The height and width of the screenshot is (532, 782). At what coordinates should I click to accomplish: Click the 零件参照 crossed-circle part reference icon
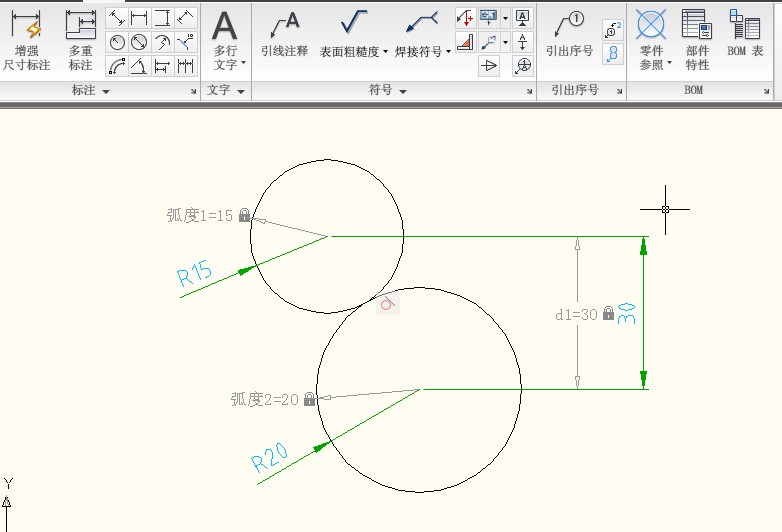pyautogui.click(x=651, y=25)
